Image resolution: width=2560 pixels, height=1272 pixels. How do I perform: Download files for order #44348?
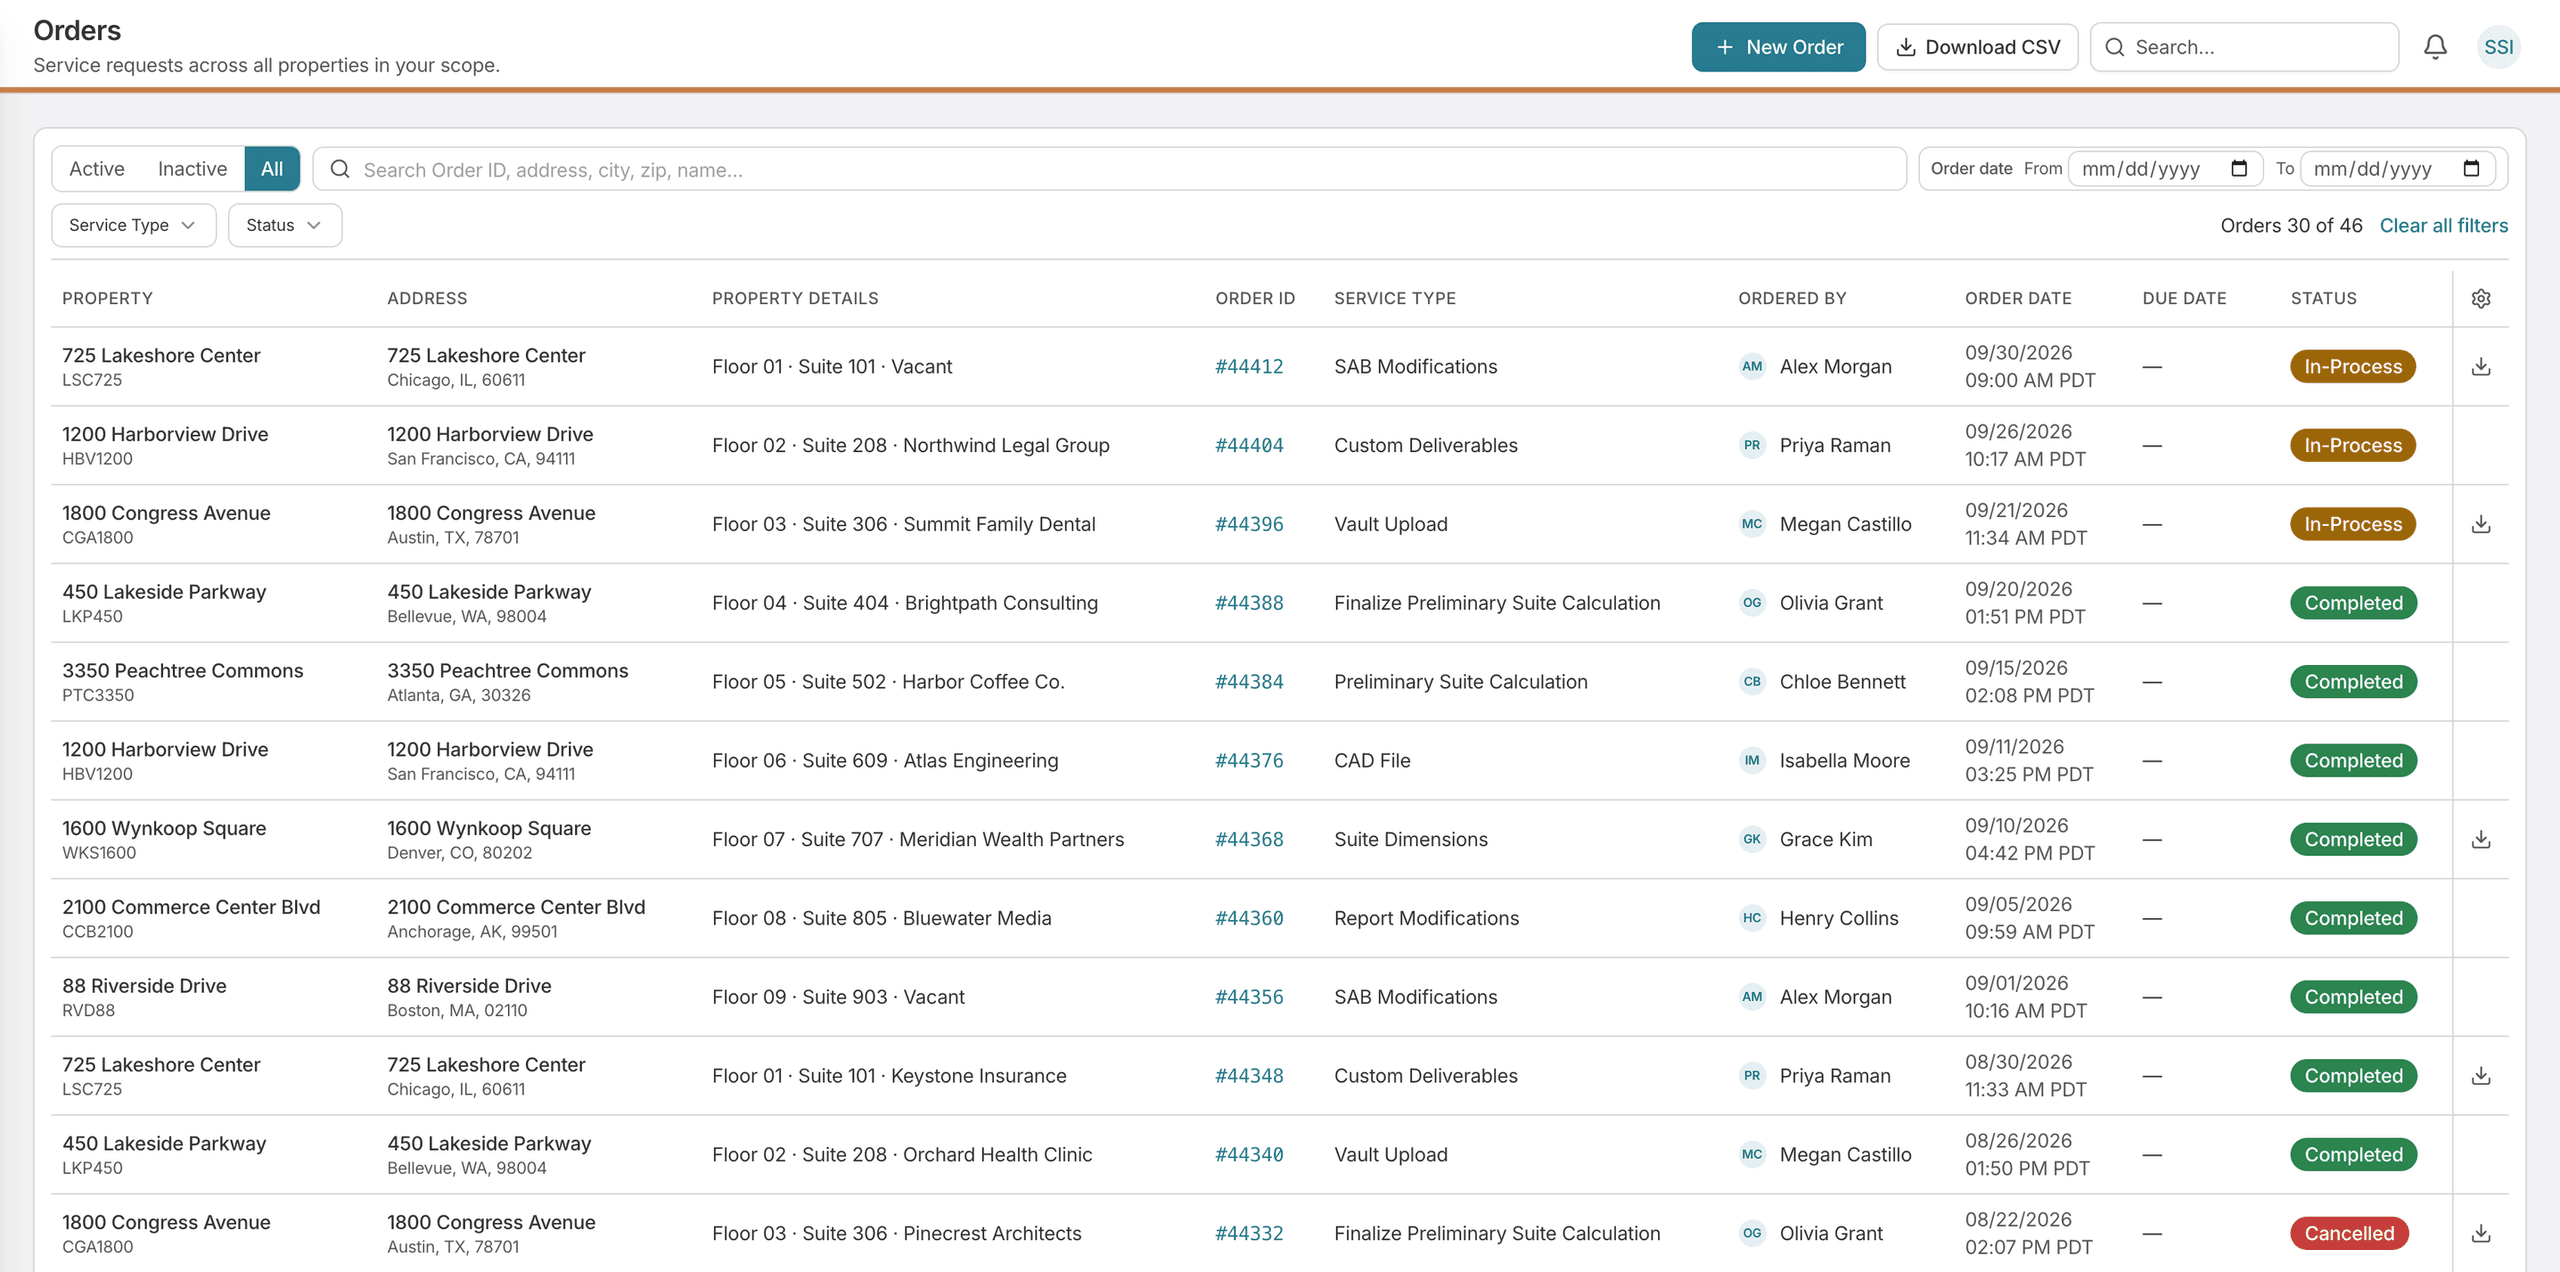point(2481,1076)
